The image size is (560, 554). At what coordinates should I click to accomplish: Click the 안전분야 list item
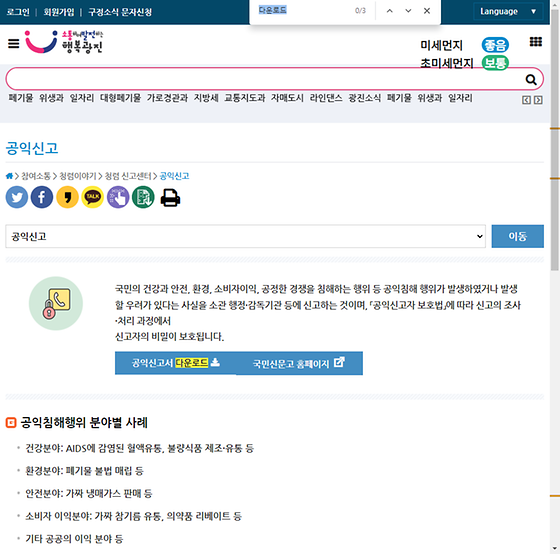click(x=89, y=493)
